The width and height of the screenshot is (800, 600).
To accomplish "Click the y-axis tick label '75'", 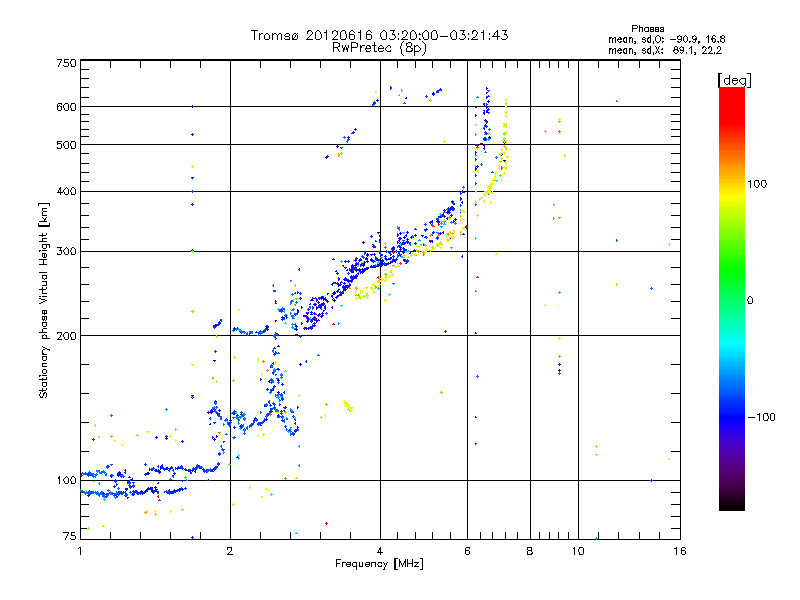I will point(70,536).
